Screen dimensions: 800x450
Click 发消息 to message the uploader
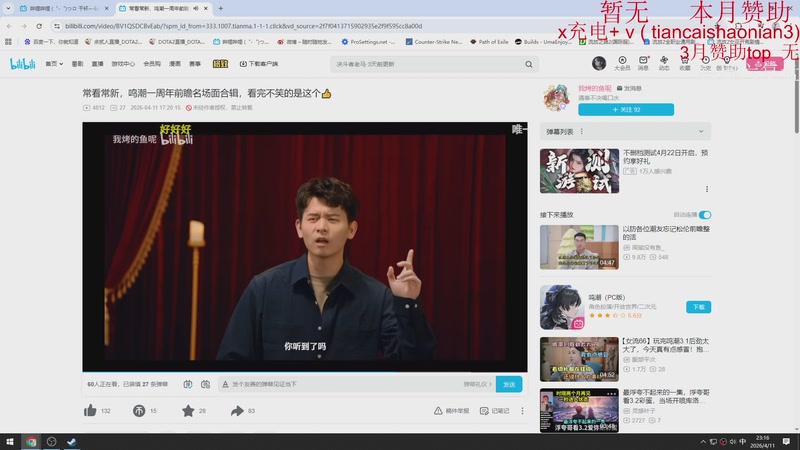pyautogui.click(x=629, y=88)
